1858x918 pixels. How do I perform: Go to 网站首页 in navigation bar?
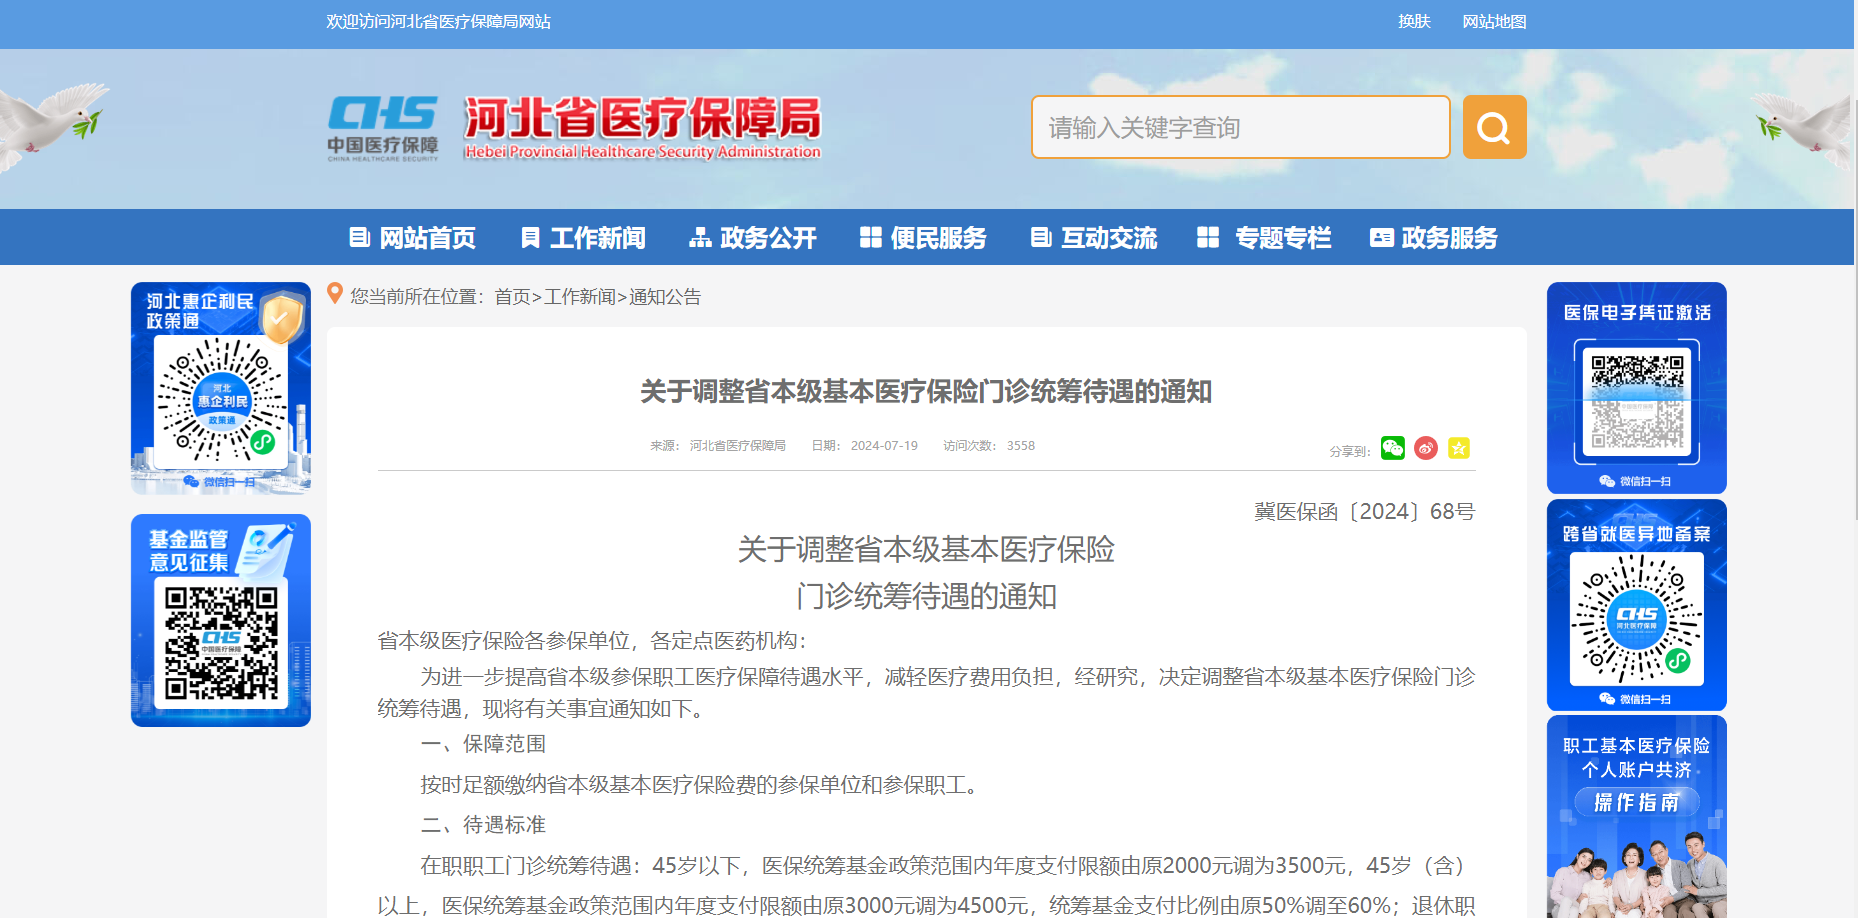click(x=412, y=238)
